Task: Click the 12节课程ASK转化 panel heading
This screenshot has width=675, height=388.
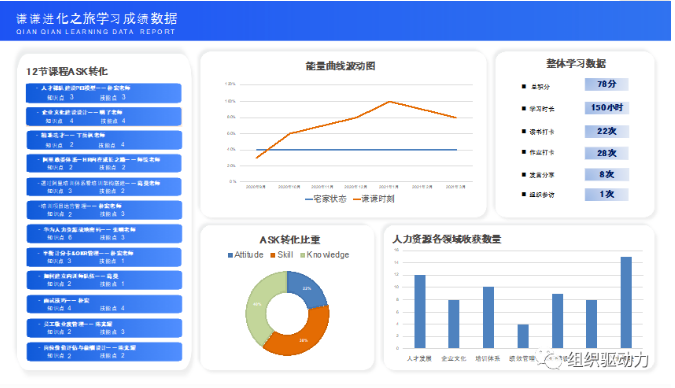Action: pyautogui.click(x=67, y=71)
